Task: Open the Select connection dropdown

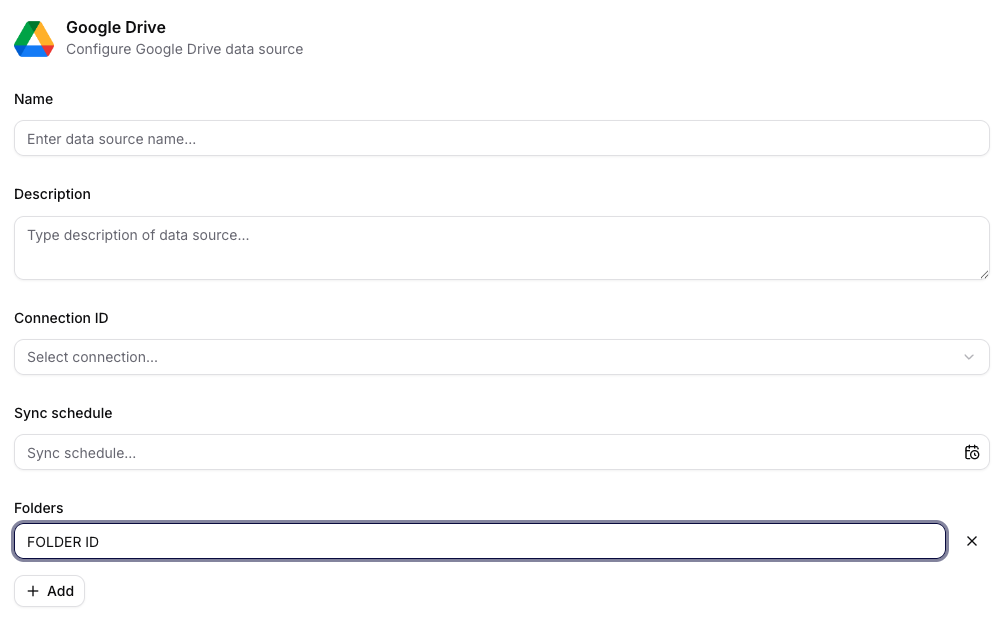Action: click(x=500, y=357)
